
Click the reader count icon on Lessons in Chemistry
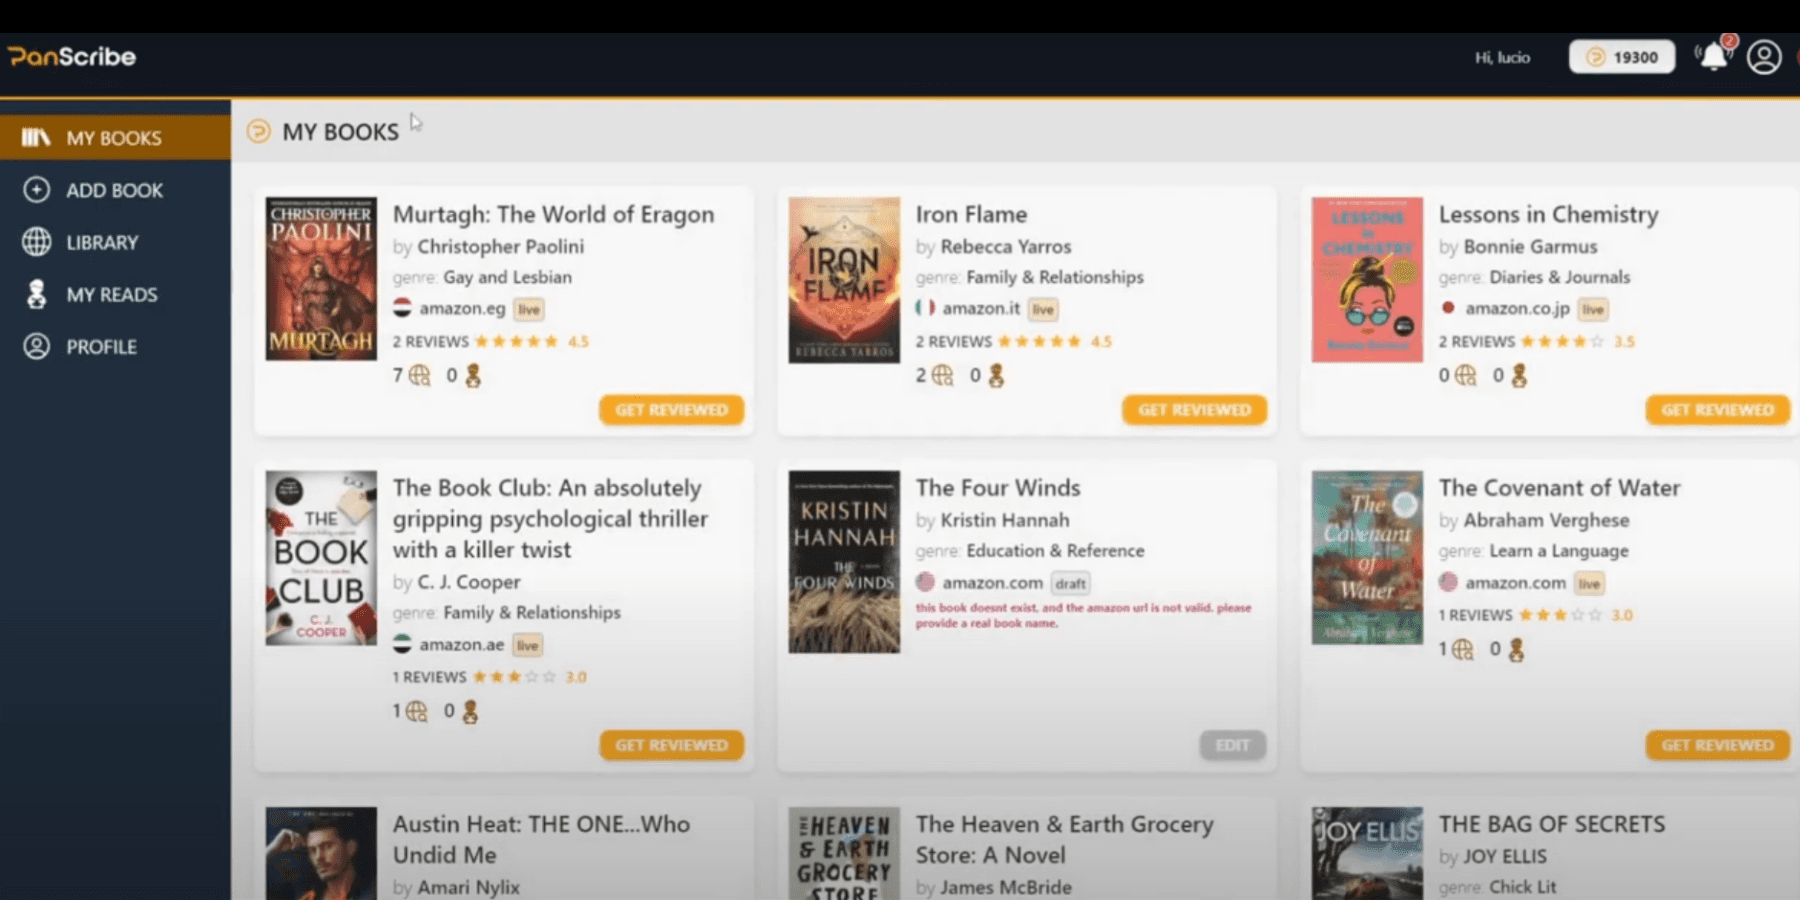[1519, 376]
